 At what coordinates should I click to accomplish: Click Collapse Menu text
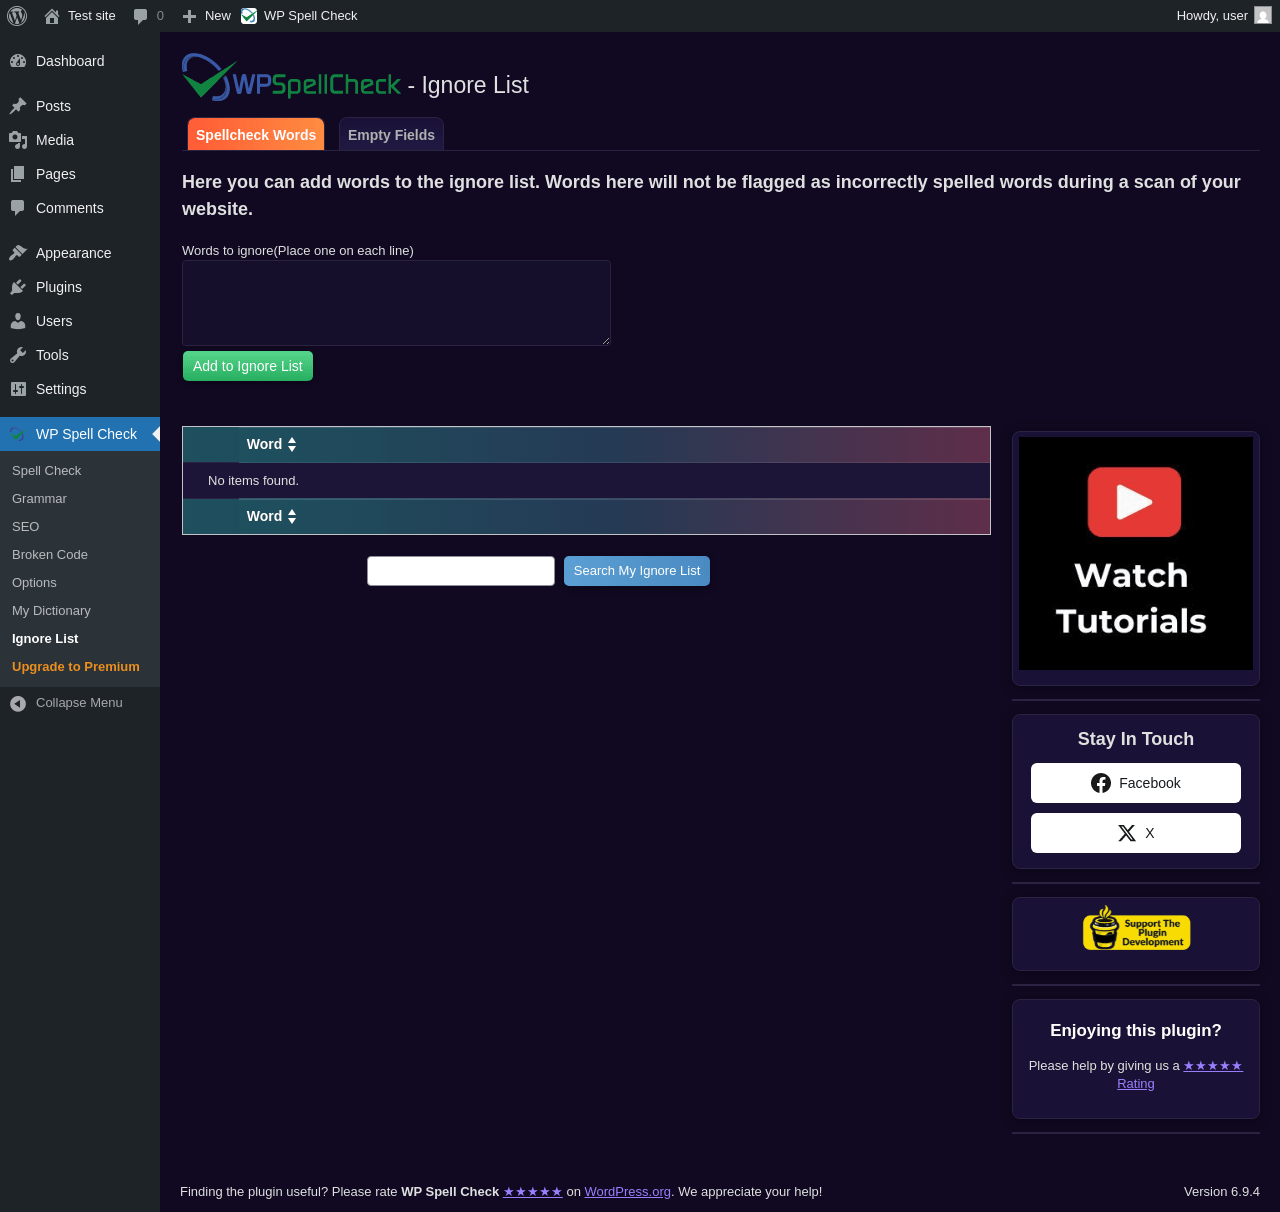[79, 703]
